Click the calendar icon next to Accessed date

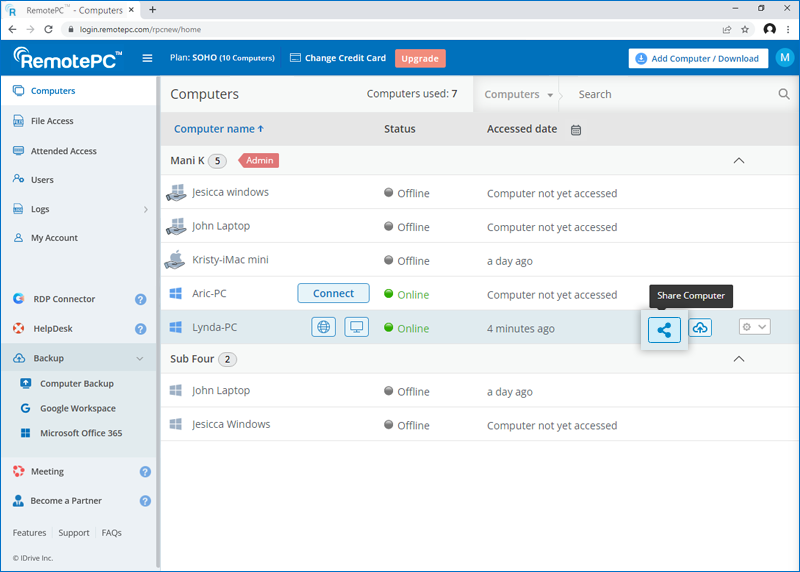pos(576,130)
